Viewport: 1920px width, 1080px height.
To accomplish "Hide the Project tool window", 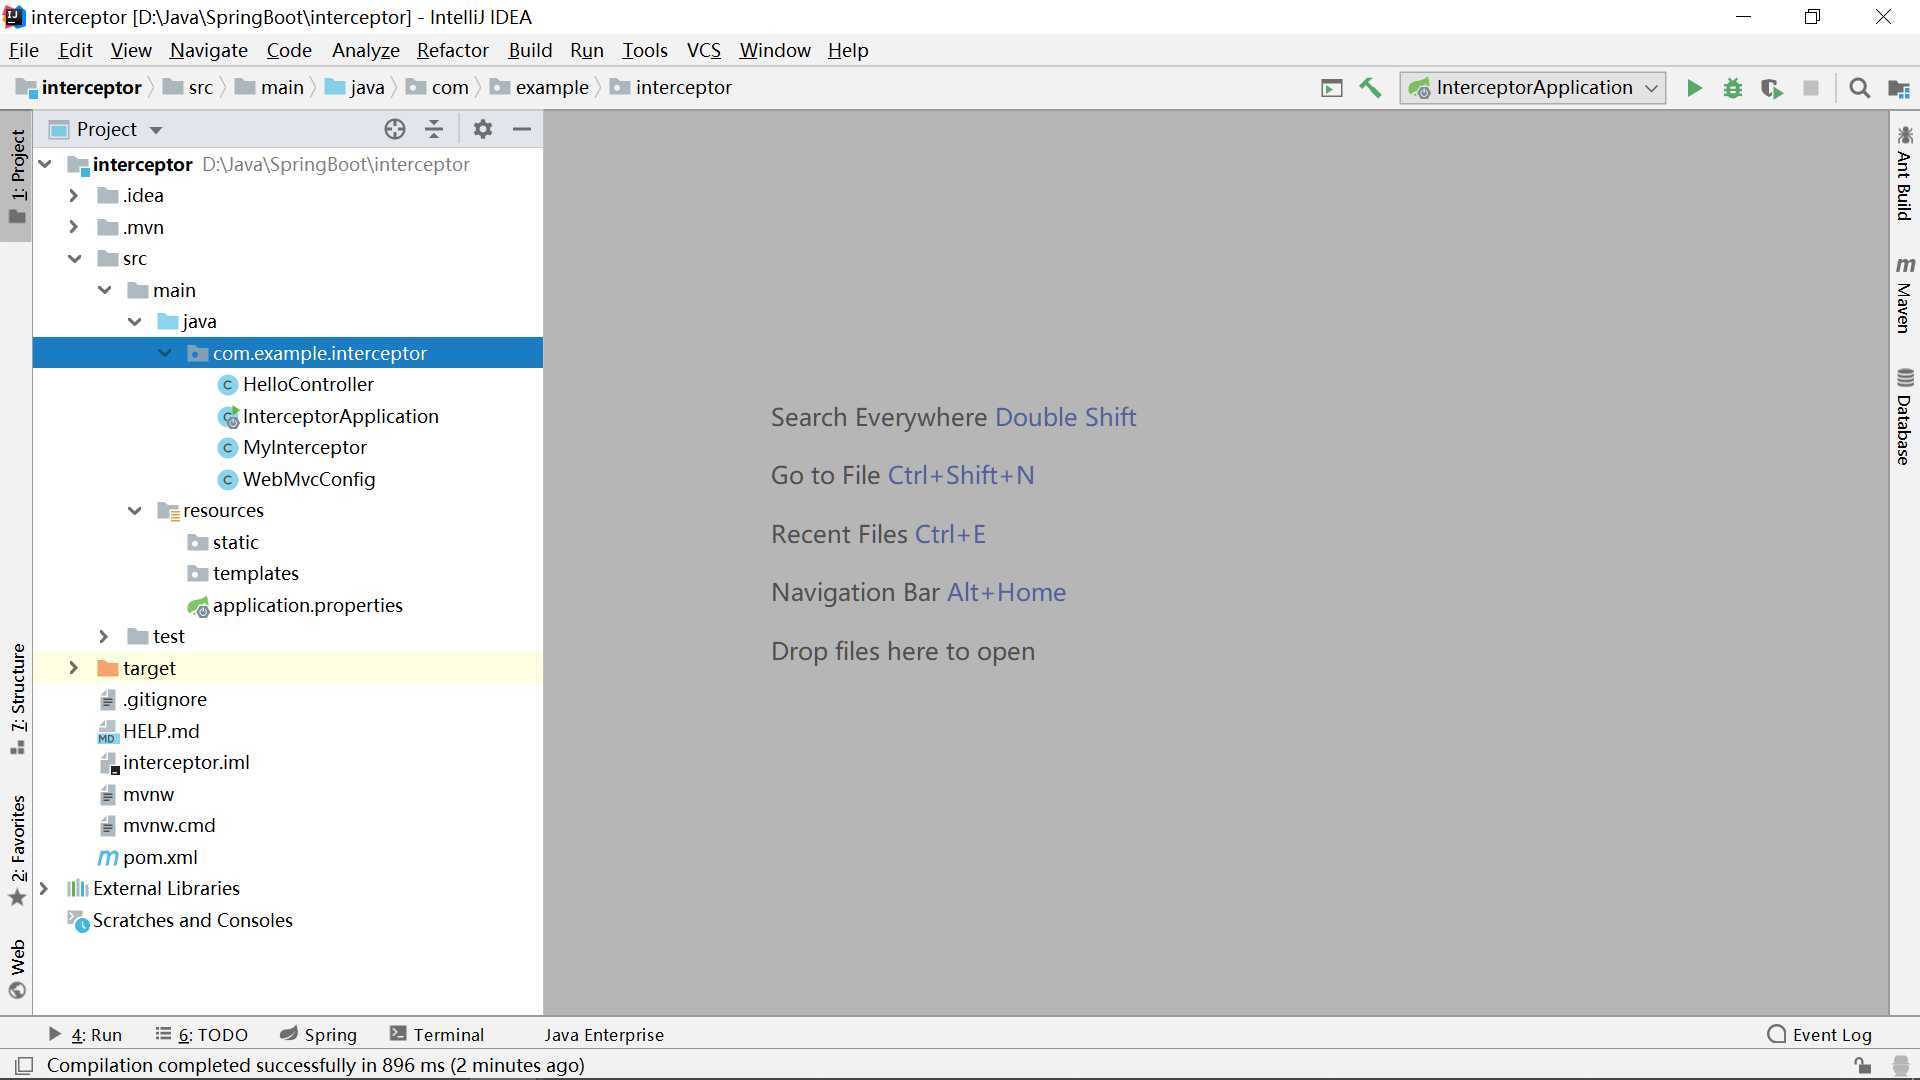I will (522, 129).
